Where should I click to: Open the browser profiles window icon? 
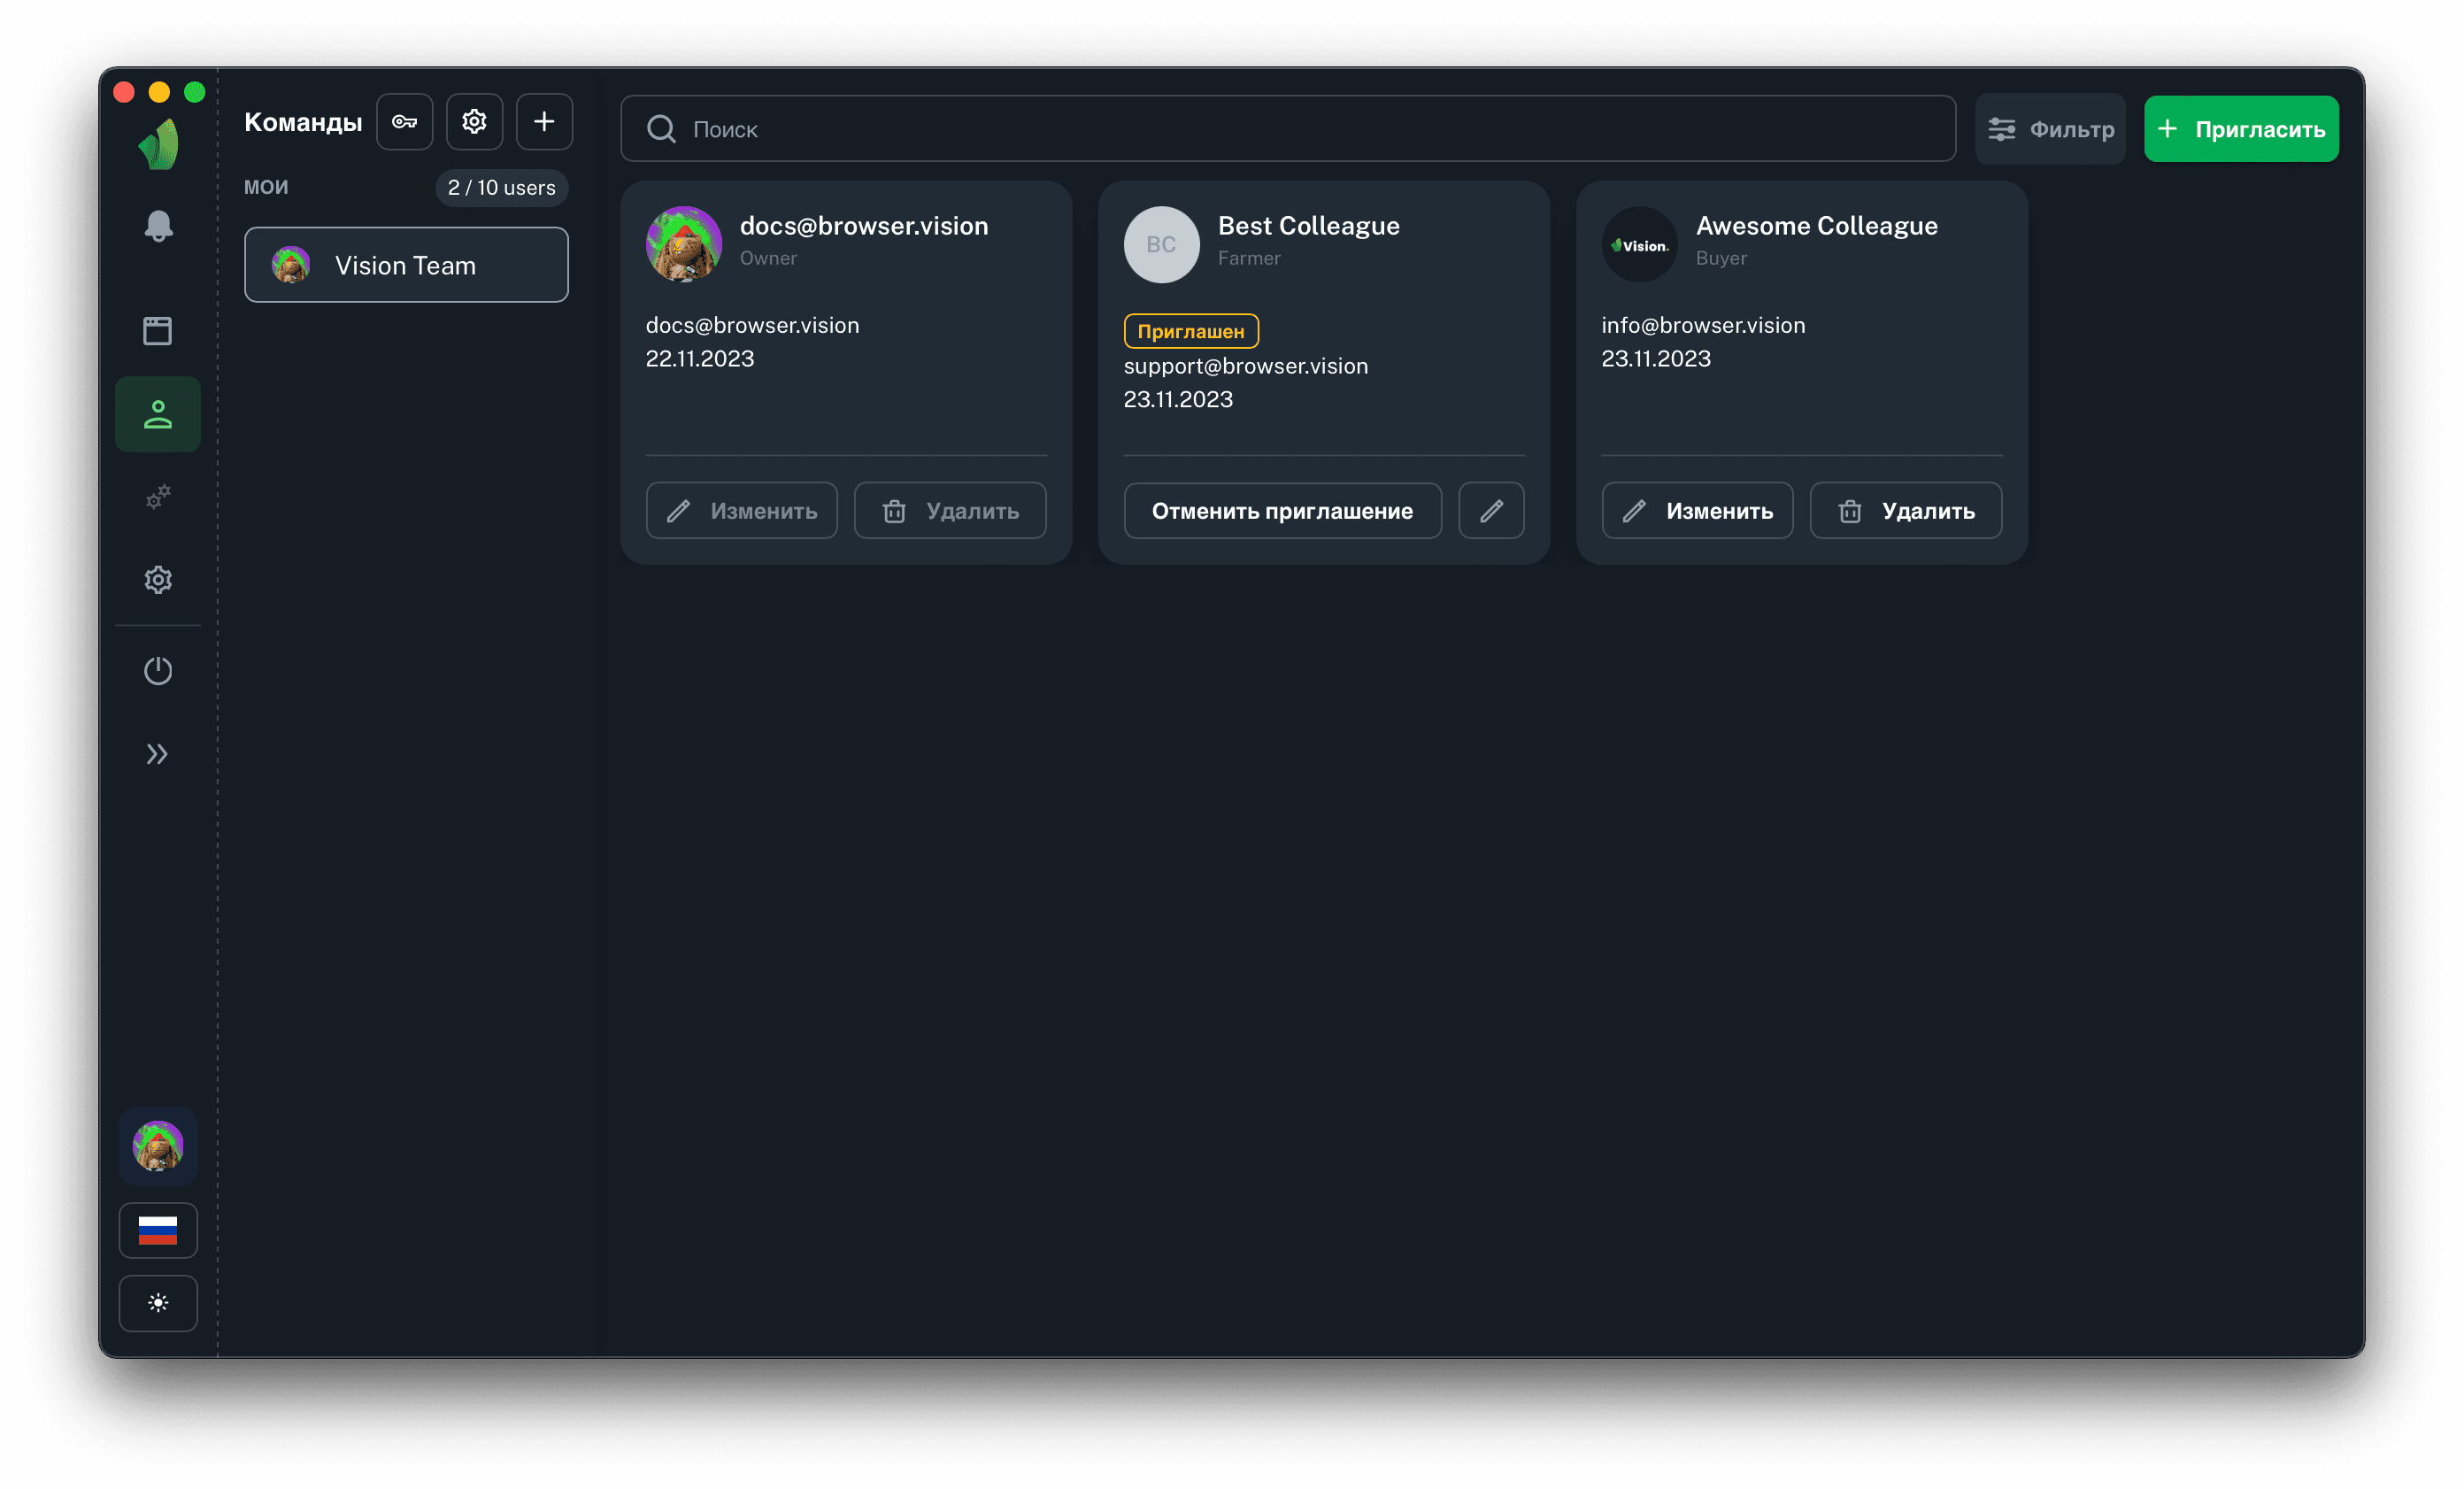click(158, 331)
